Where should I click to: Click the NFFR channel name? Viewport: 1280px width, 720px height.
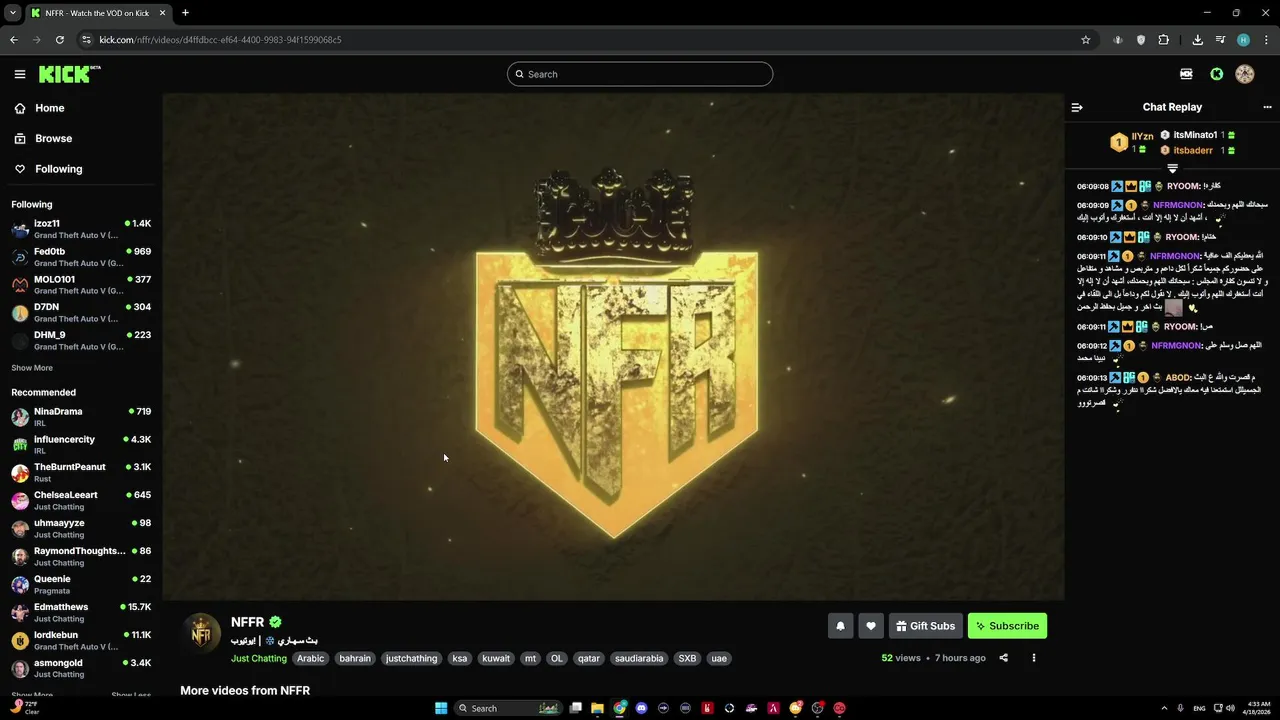[x=248, y=622]
